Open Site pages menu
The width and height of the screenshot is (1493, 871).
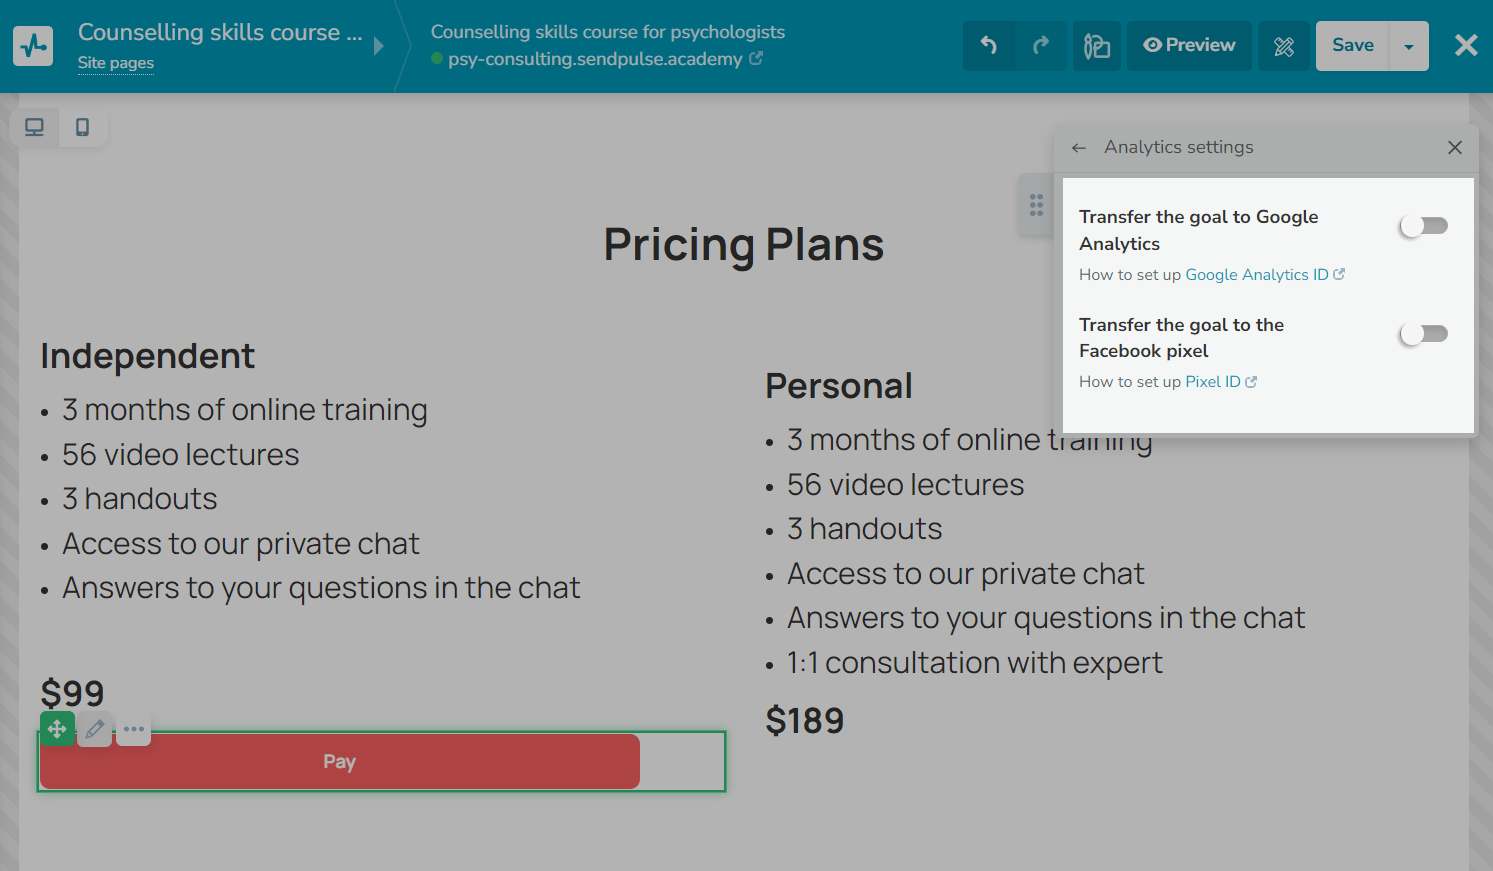[x=116, y=63]
